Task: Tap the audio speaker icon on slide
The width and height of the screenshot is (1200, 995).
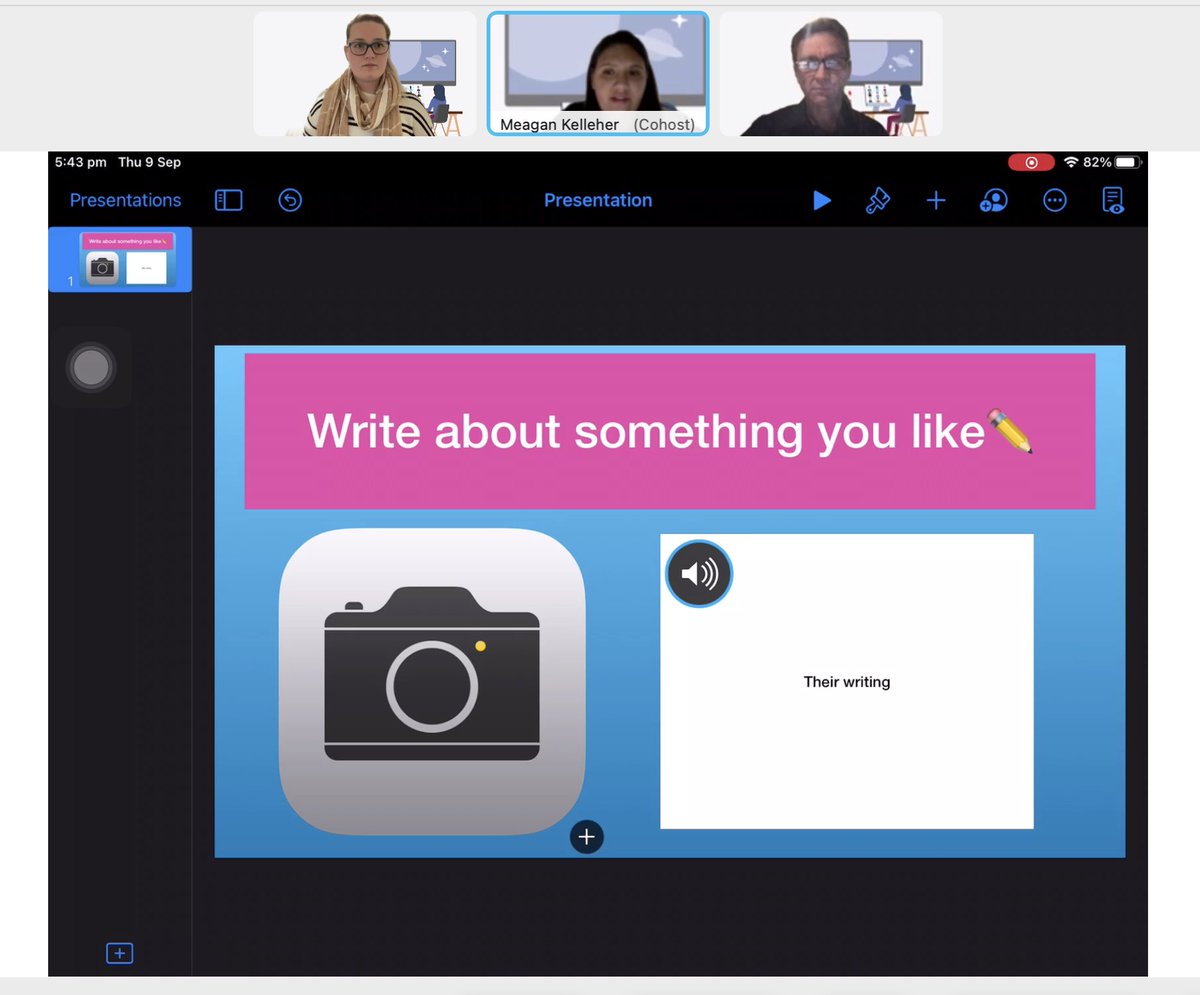Action: coord(699,574)
